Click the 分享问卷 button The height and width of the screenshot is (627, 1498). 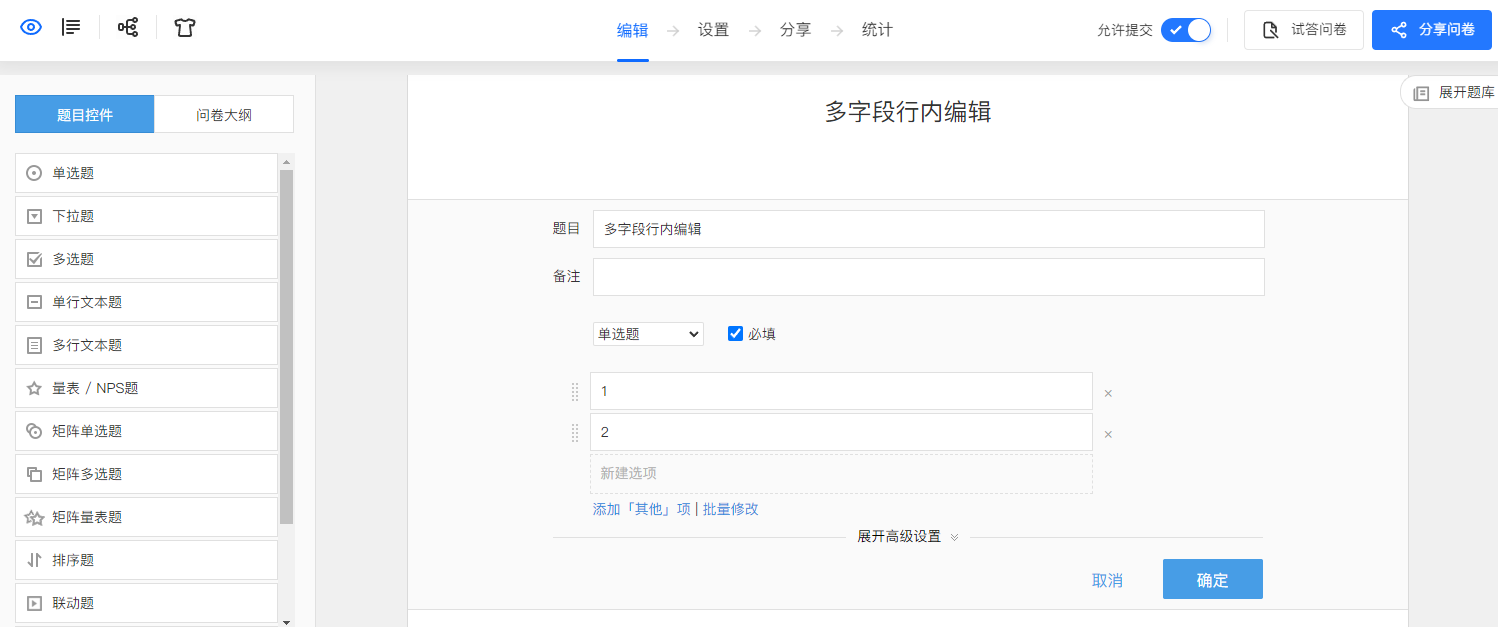(1432, 30)
